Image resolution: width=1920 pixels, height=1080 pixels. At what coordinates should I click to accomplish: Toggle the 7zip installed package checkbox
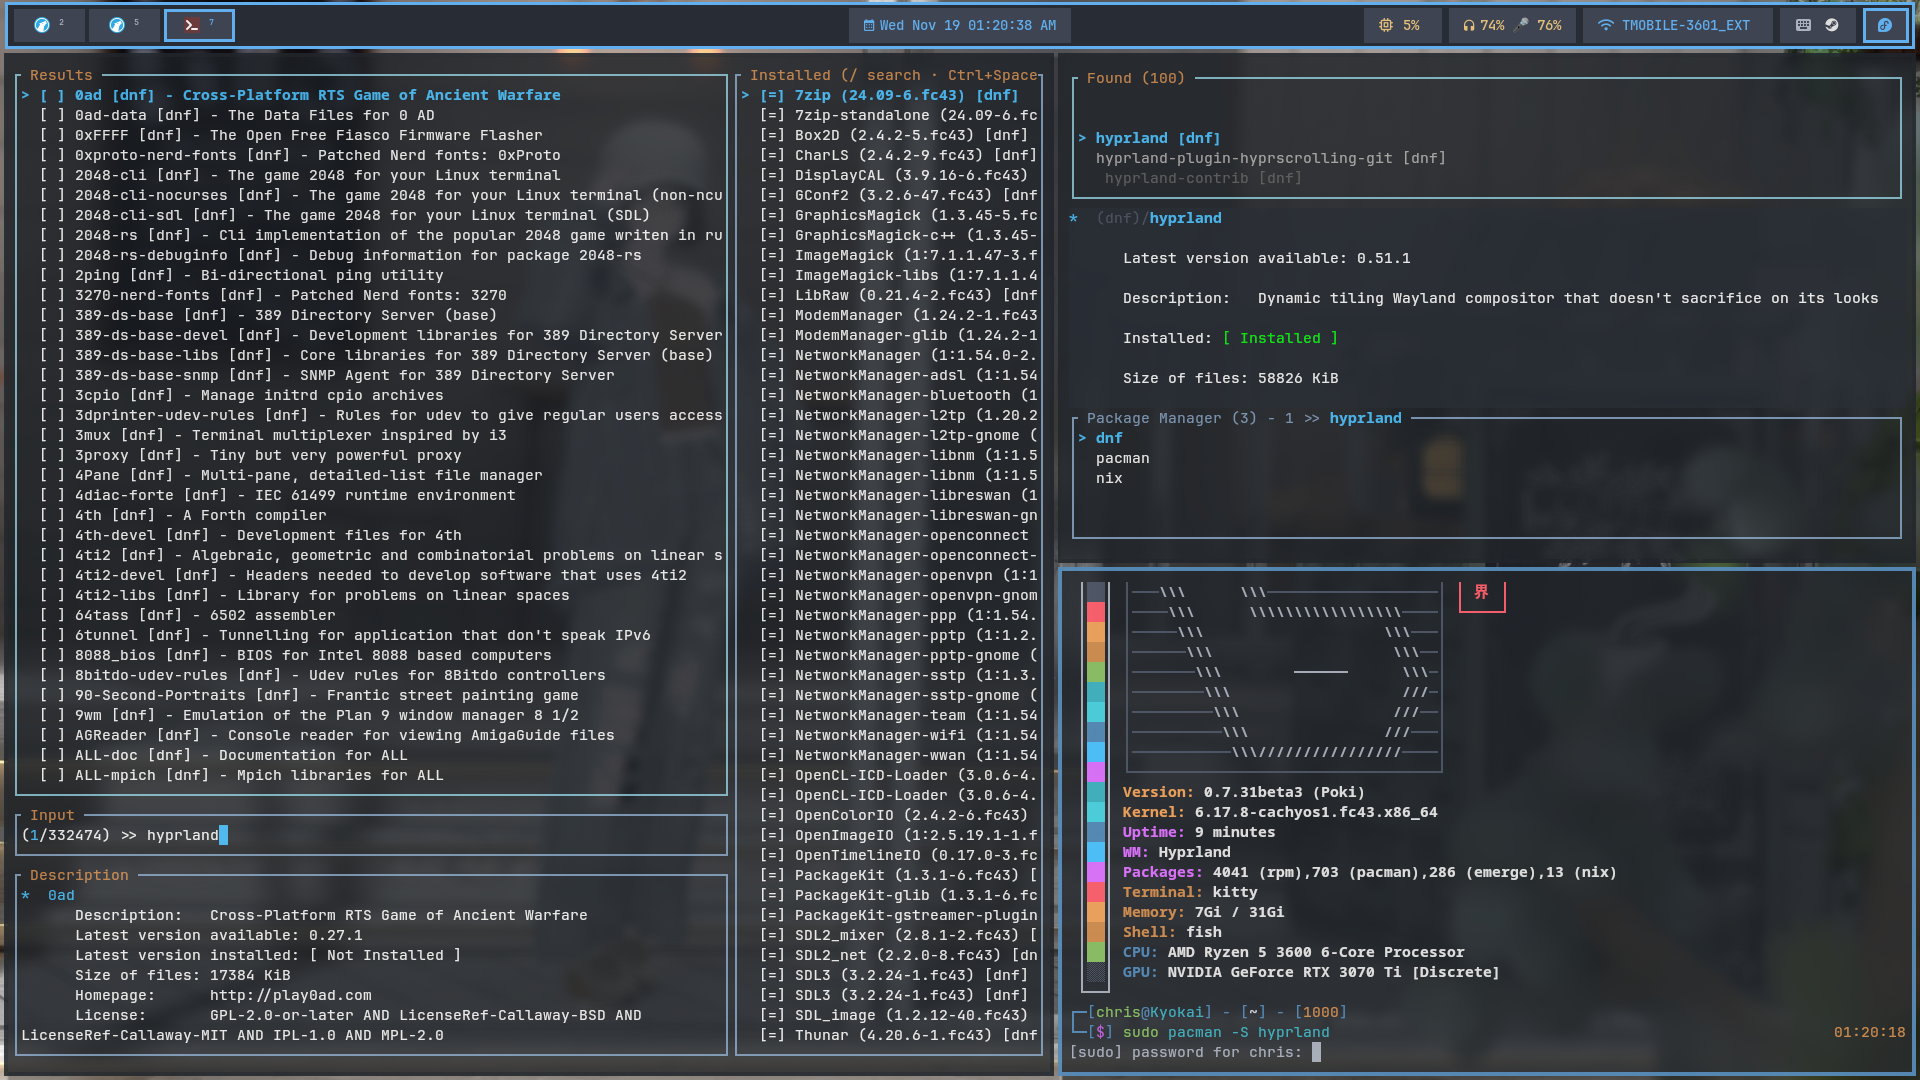(x=771, y=95)
